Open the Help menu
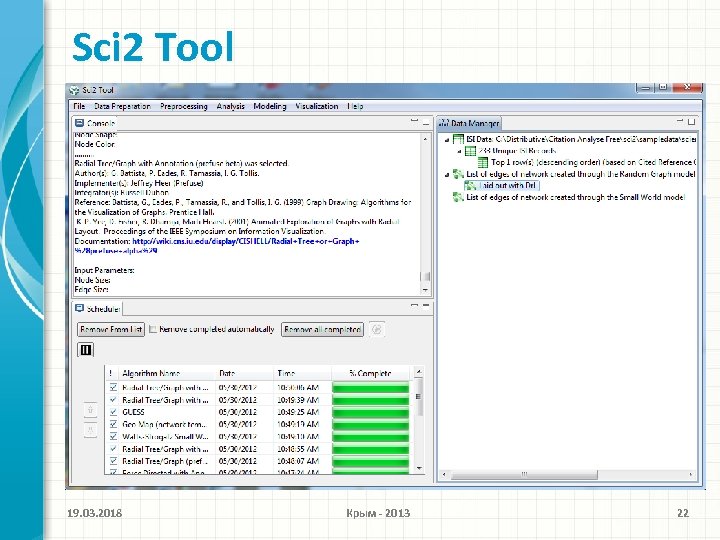The width and height of the screenshot is (720, 540). pos(355,106)
